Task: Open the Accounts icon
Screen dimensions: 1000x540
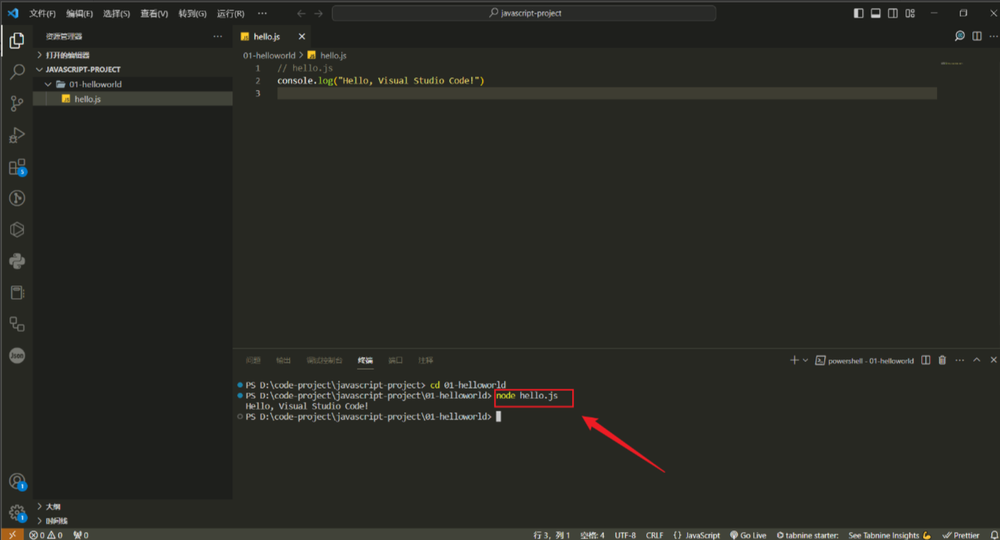Action: (x=17, y=481)
